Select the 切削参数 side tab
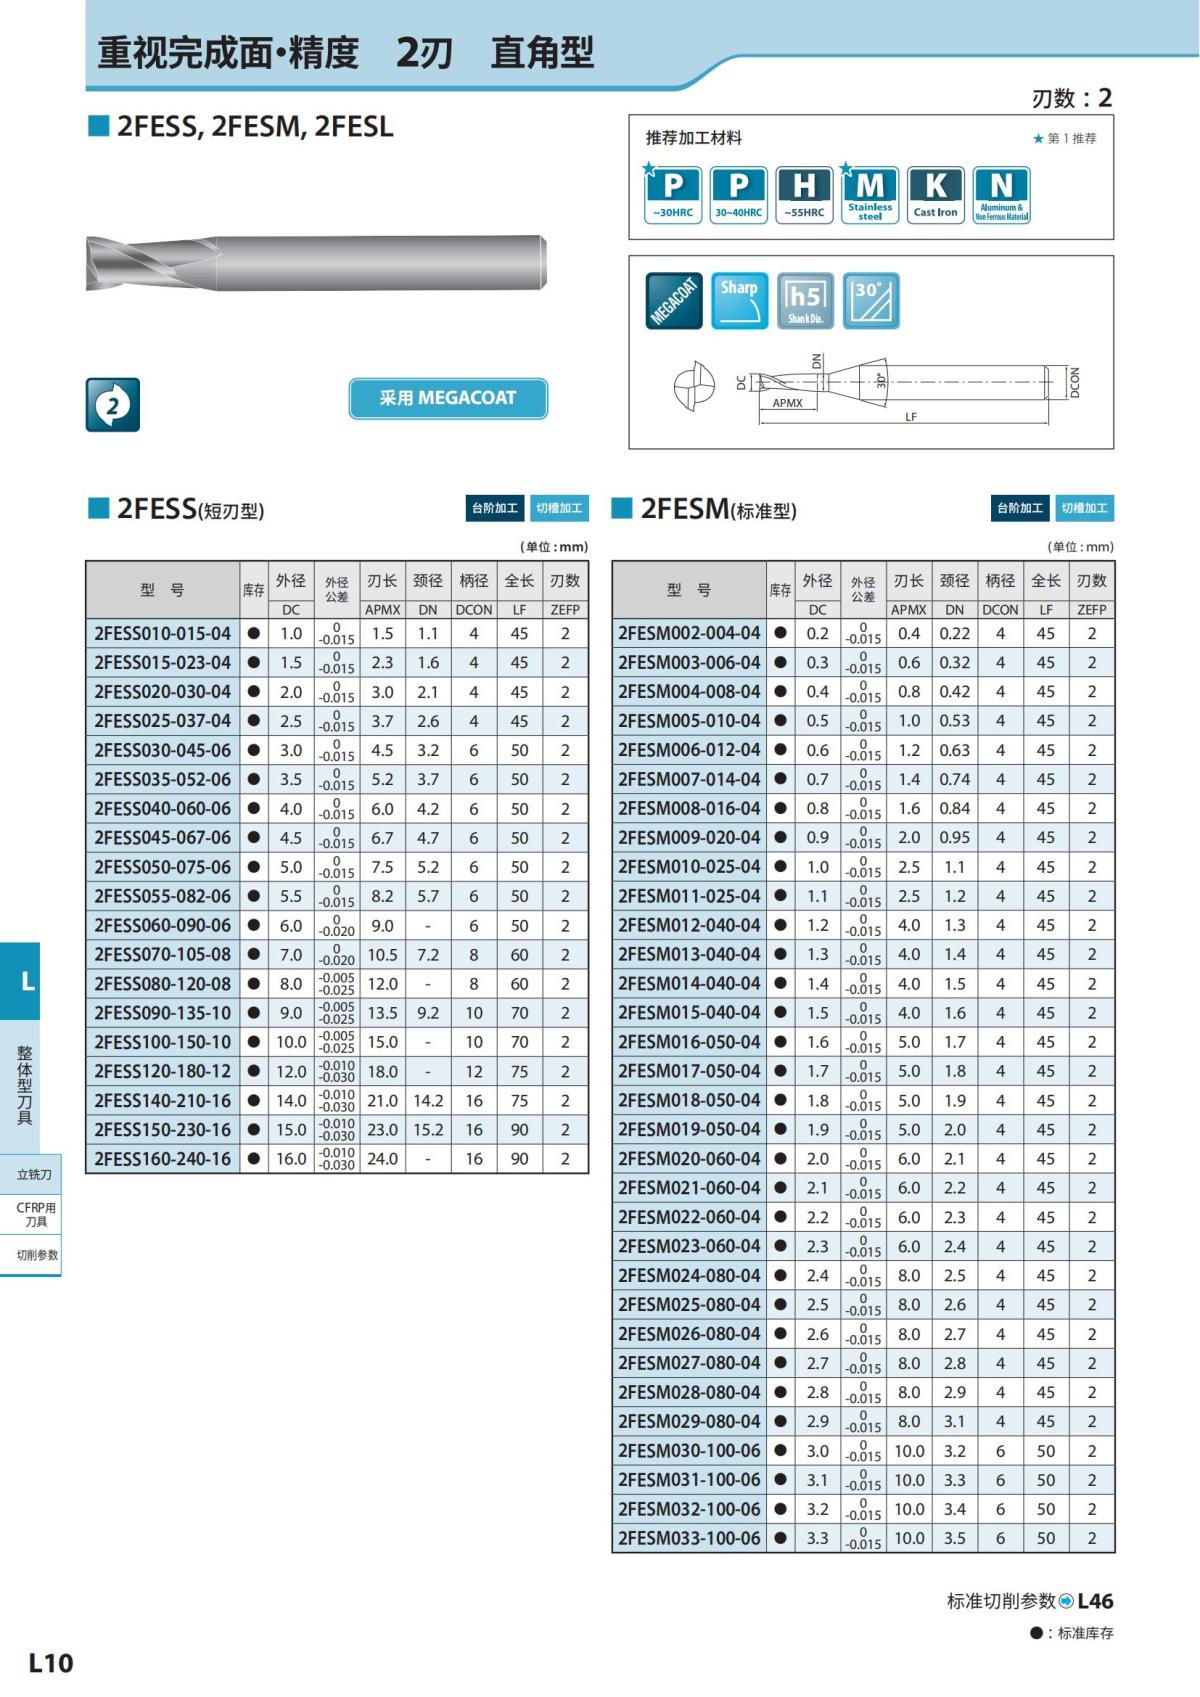Image resolution: width=1200 pixels, height=1697 pixels. (31, 1256)
